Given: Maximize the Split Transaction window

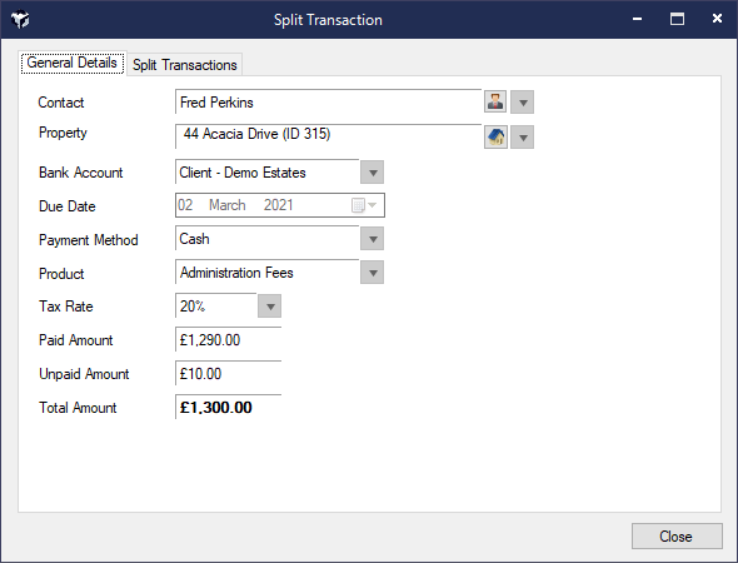Looking at the screenshot, I should tap(677, 19).
